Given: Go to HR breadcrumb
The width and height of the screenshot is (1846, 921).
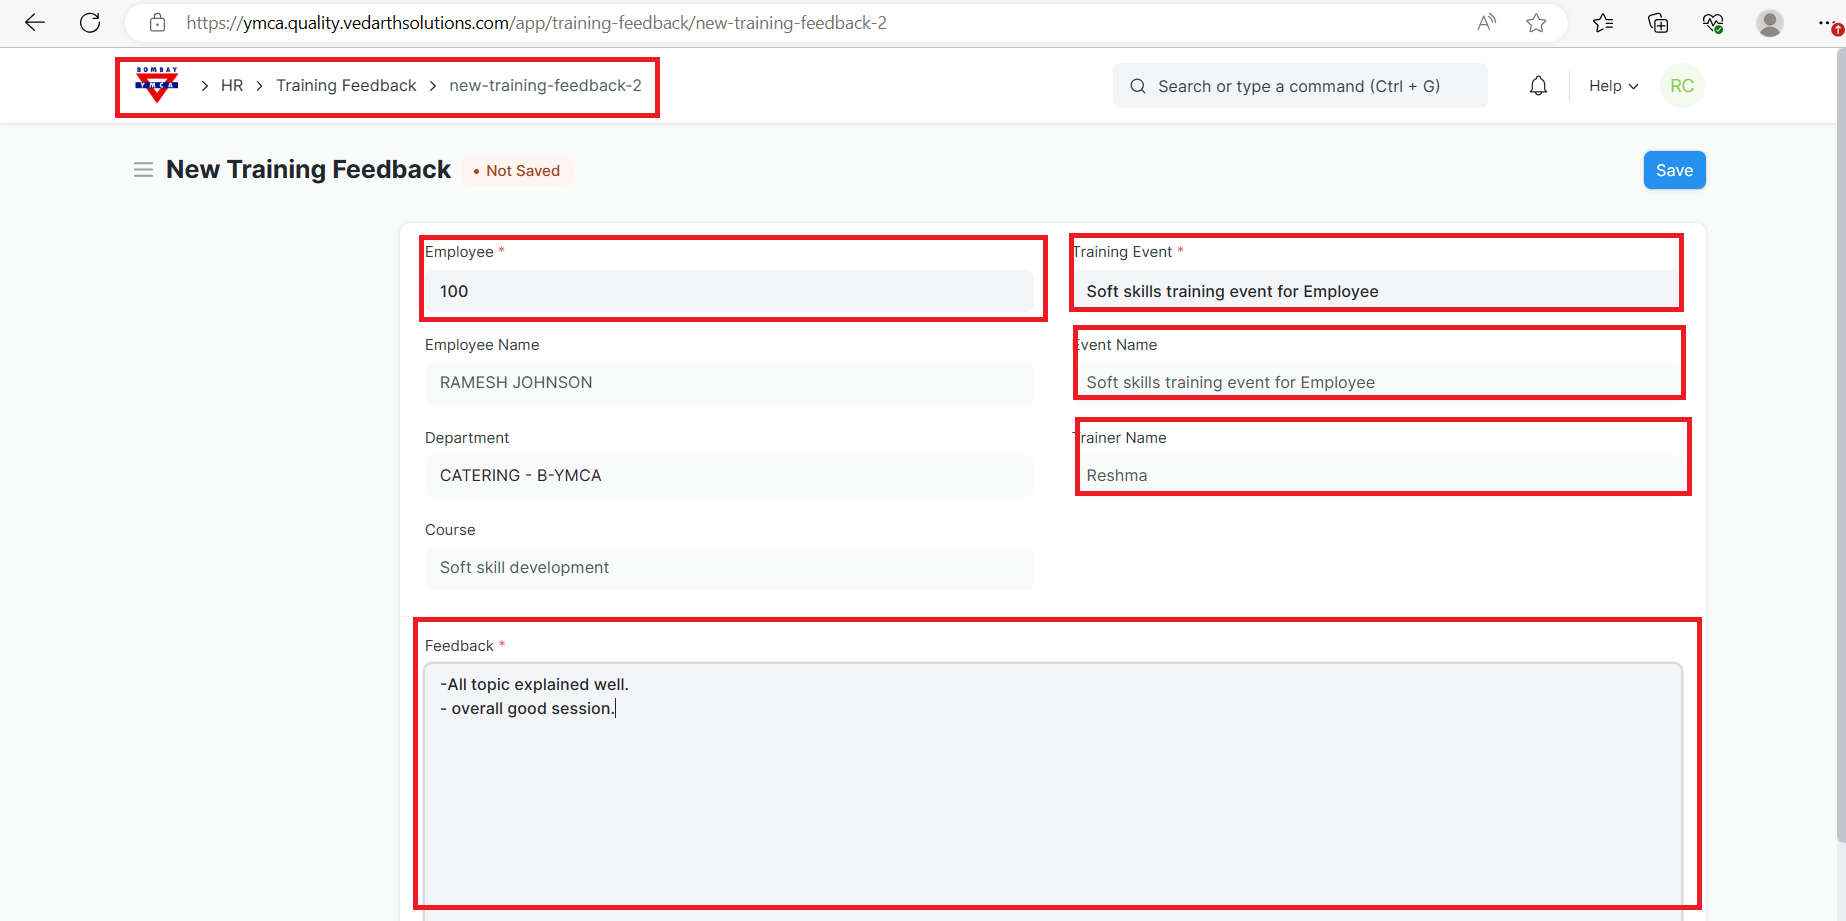Looking at the screenshot, I should 232,86.
